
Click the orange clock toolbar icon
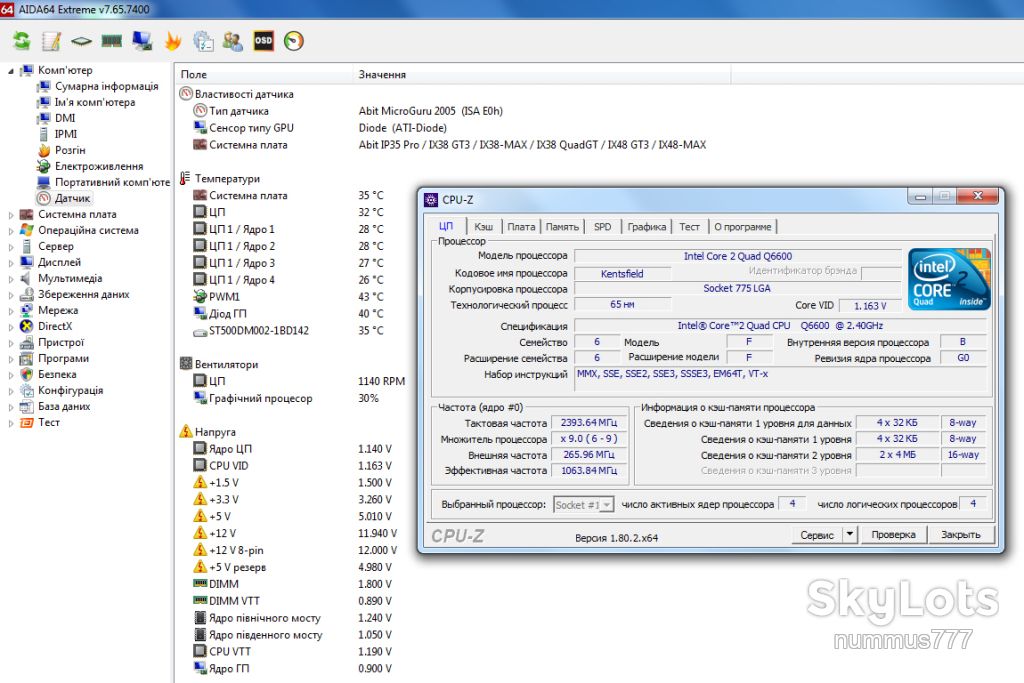click(x=294, y=41)
